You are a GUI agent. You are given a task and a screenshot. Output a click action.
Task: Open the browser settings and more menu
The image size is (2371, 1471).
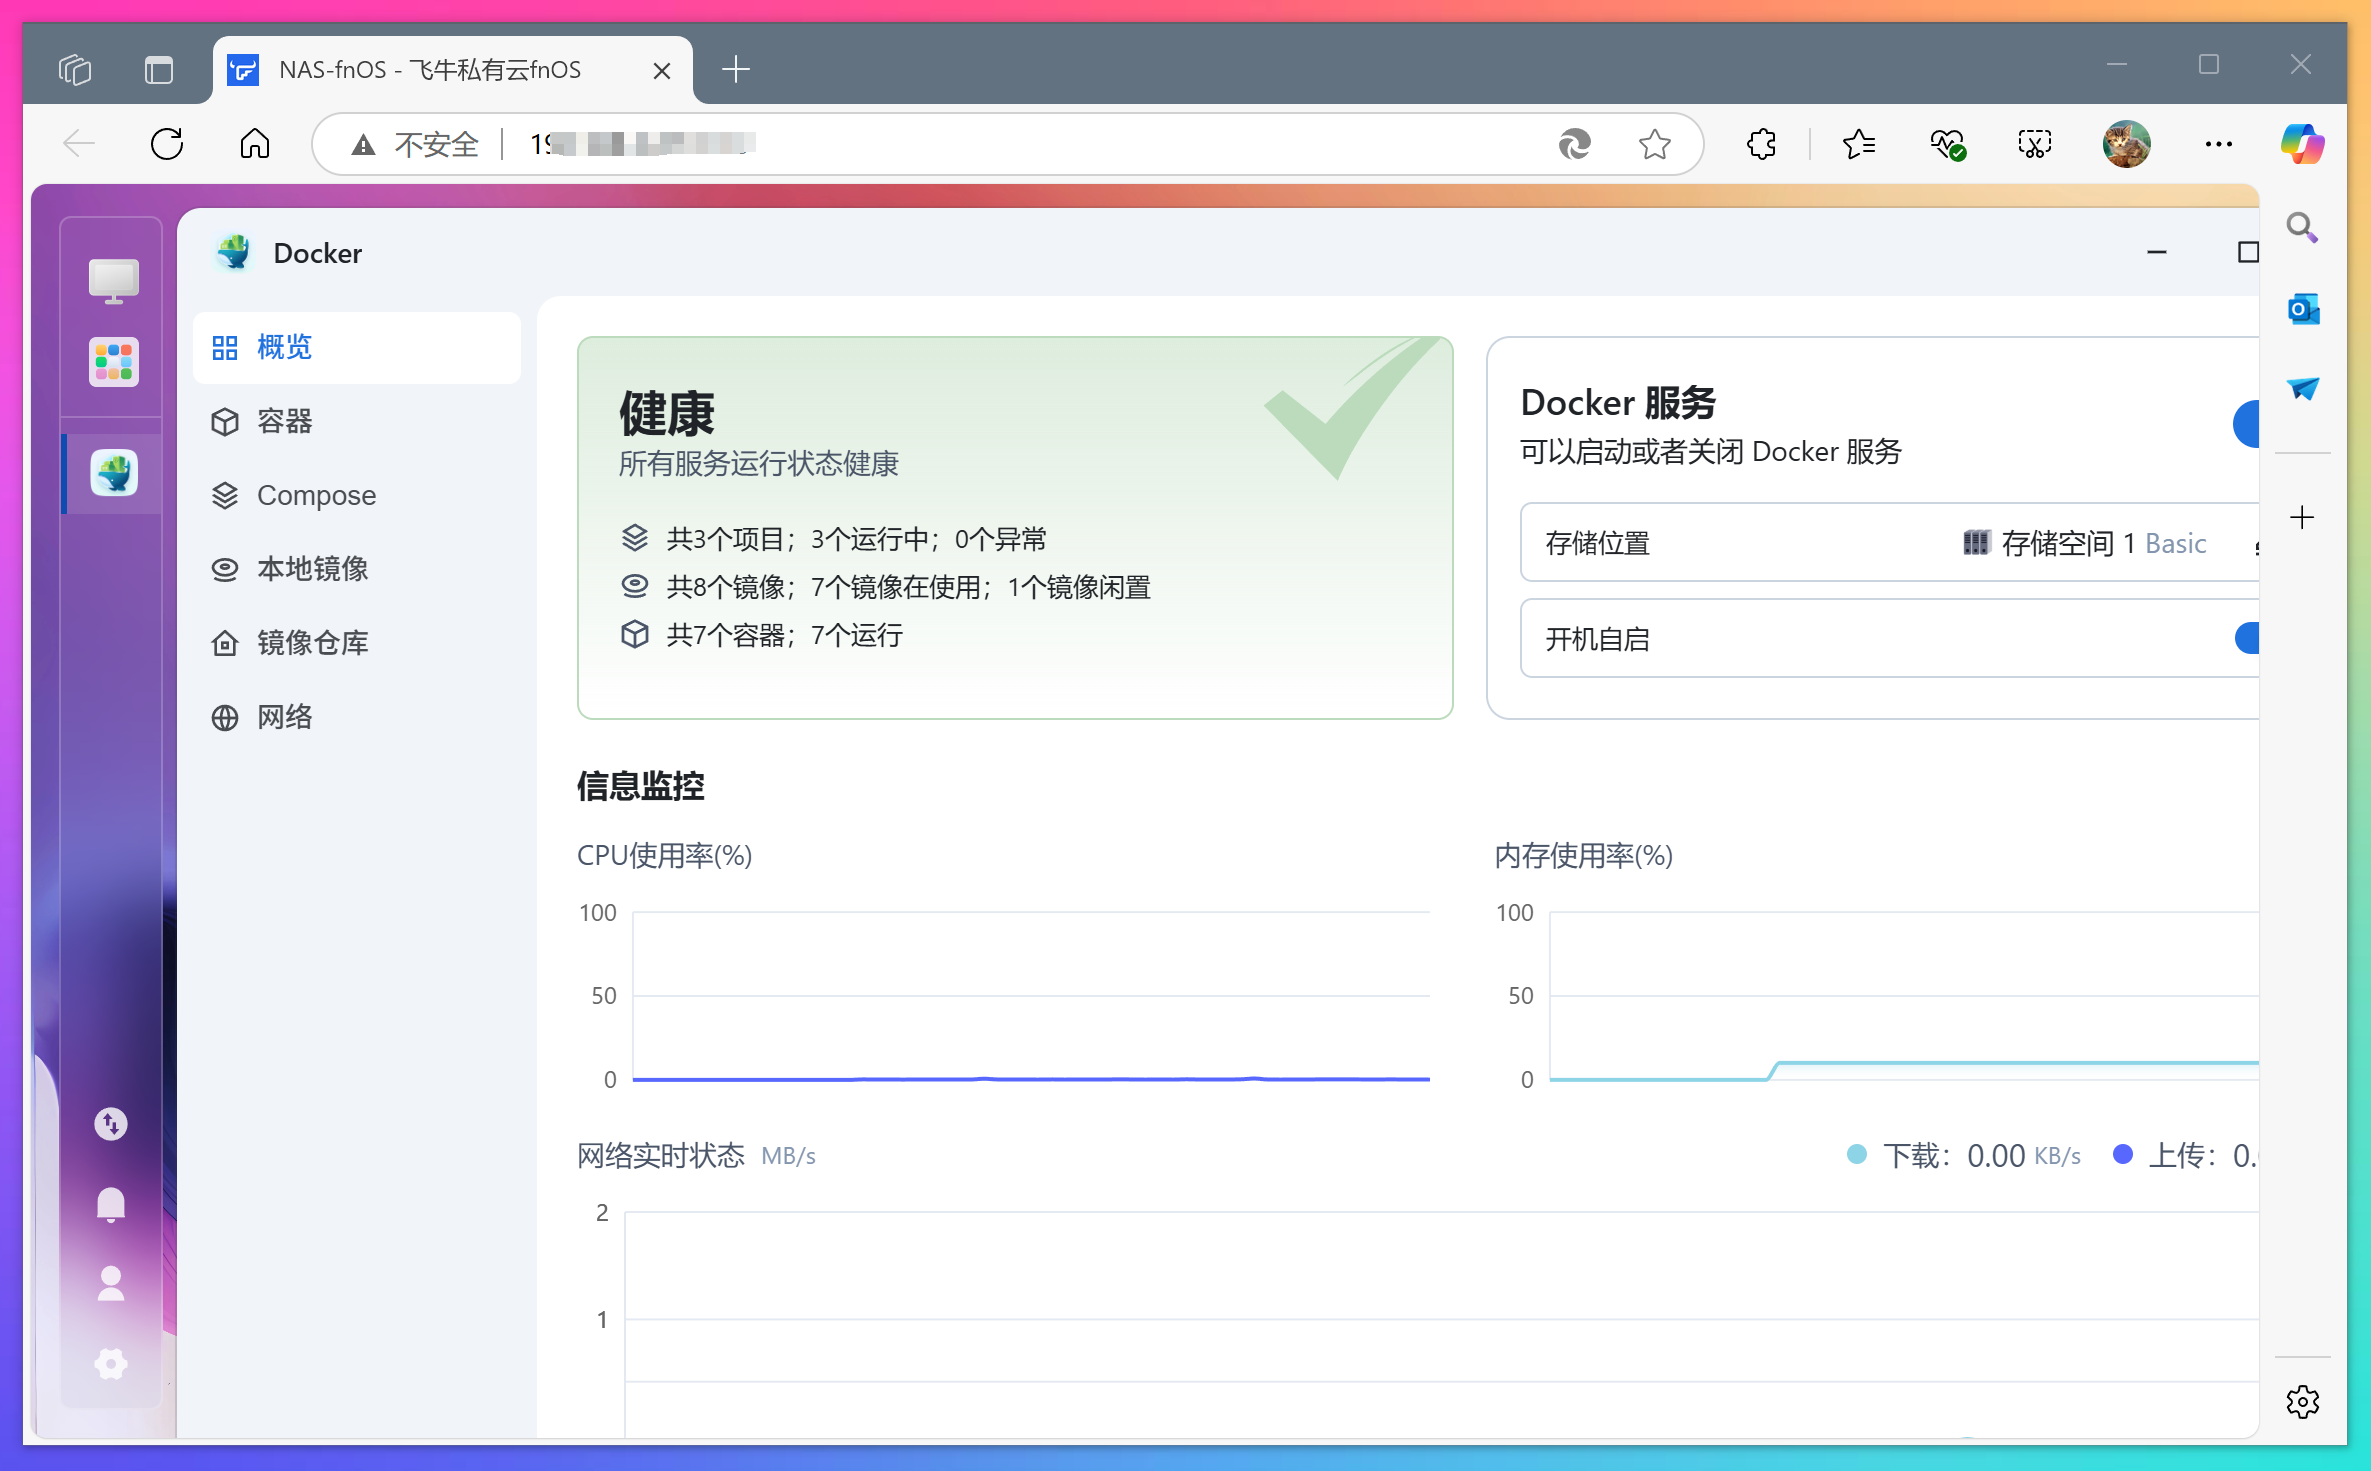(2217, 145)
